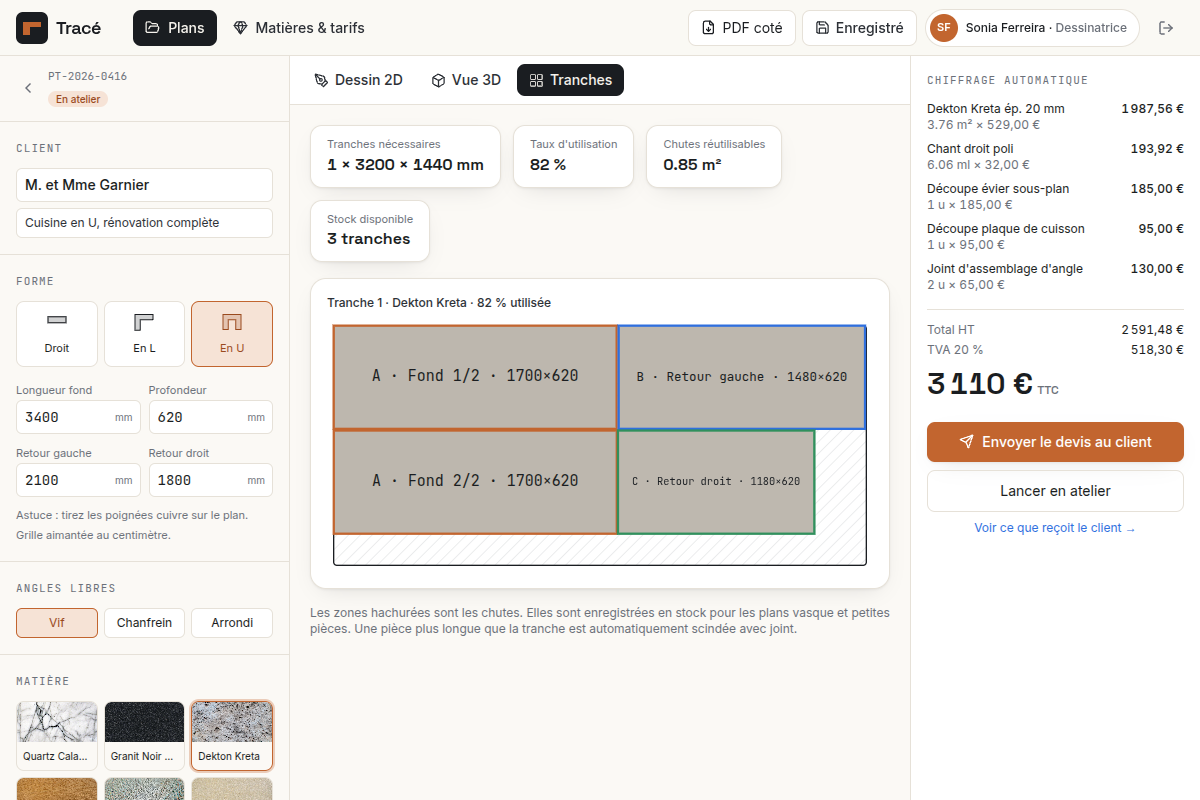Click the Longueur fond input field
The width and height of the screenshot is (1200, 800).
pos(78,417)
